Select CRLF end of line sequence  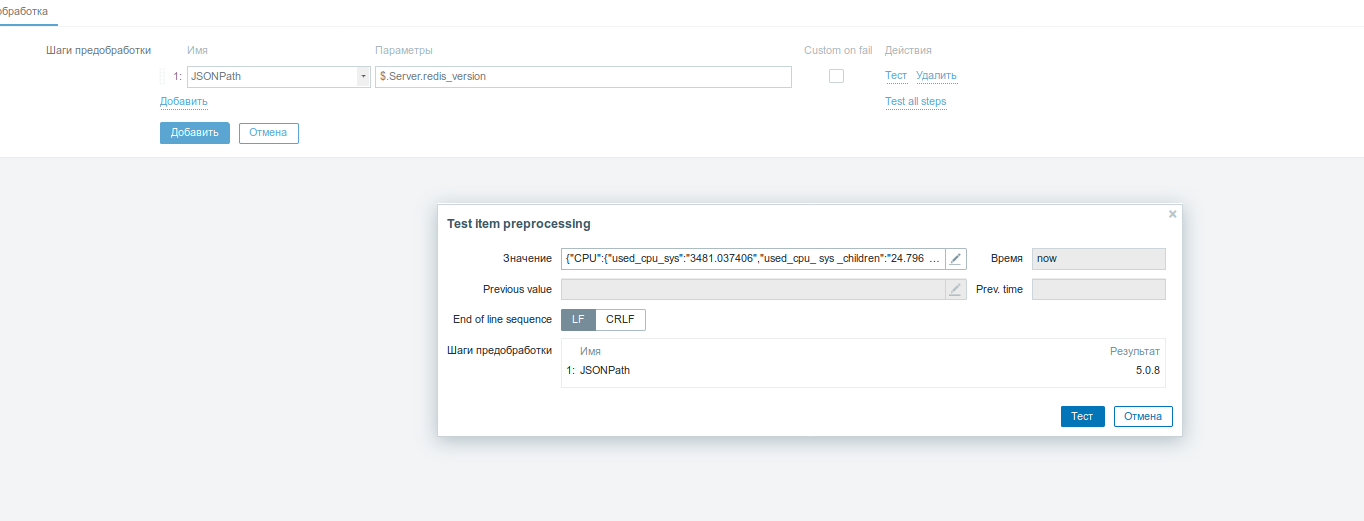621,320
